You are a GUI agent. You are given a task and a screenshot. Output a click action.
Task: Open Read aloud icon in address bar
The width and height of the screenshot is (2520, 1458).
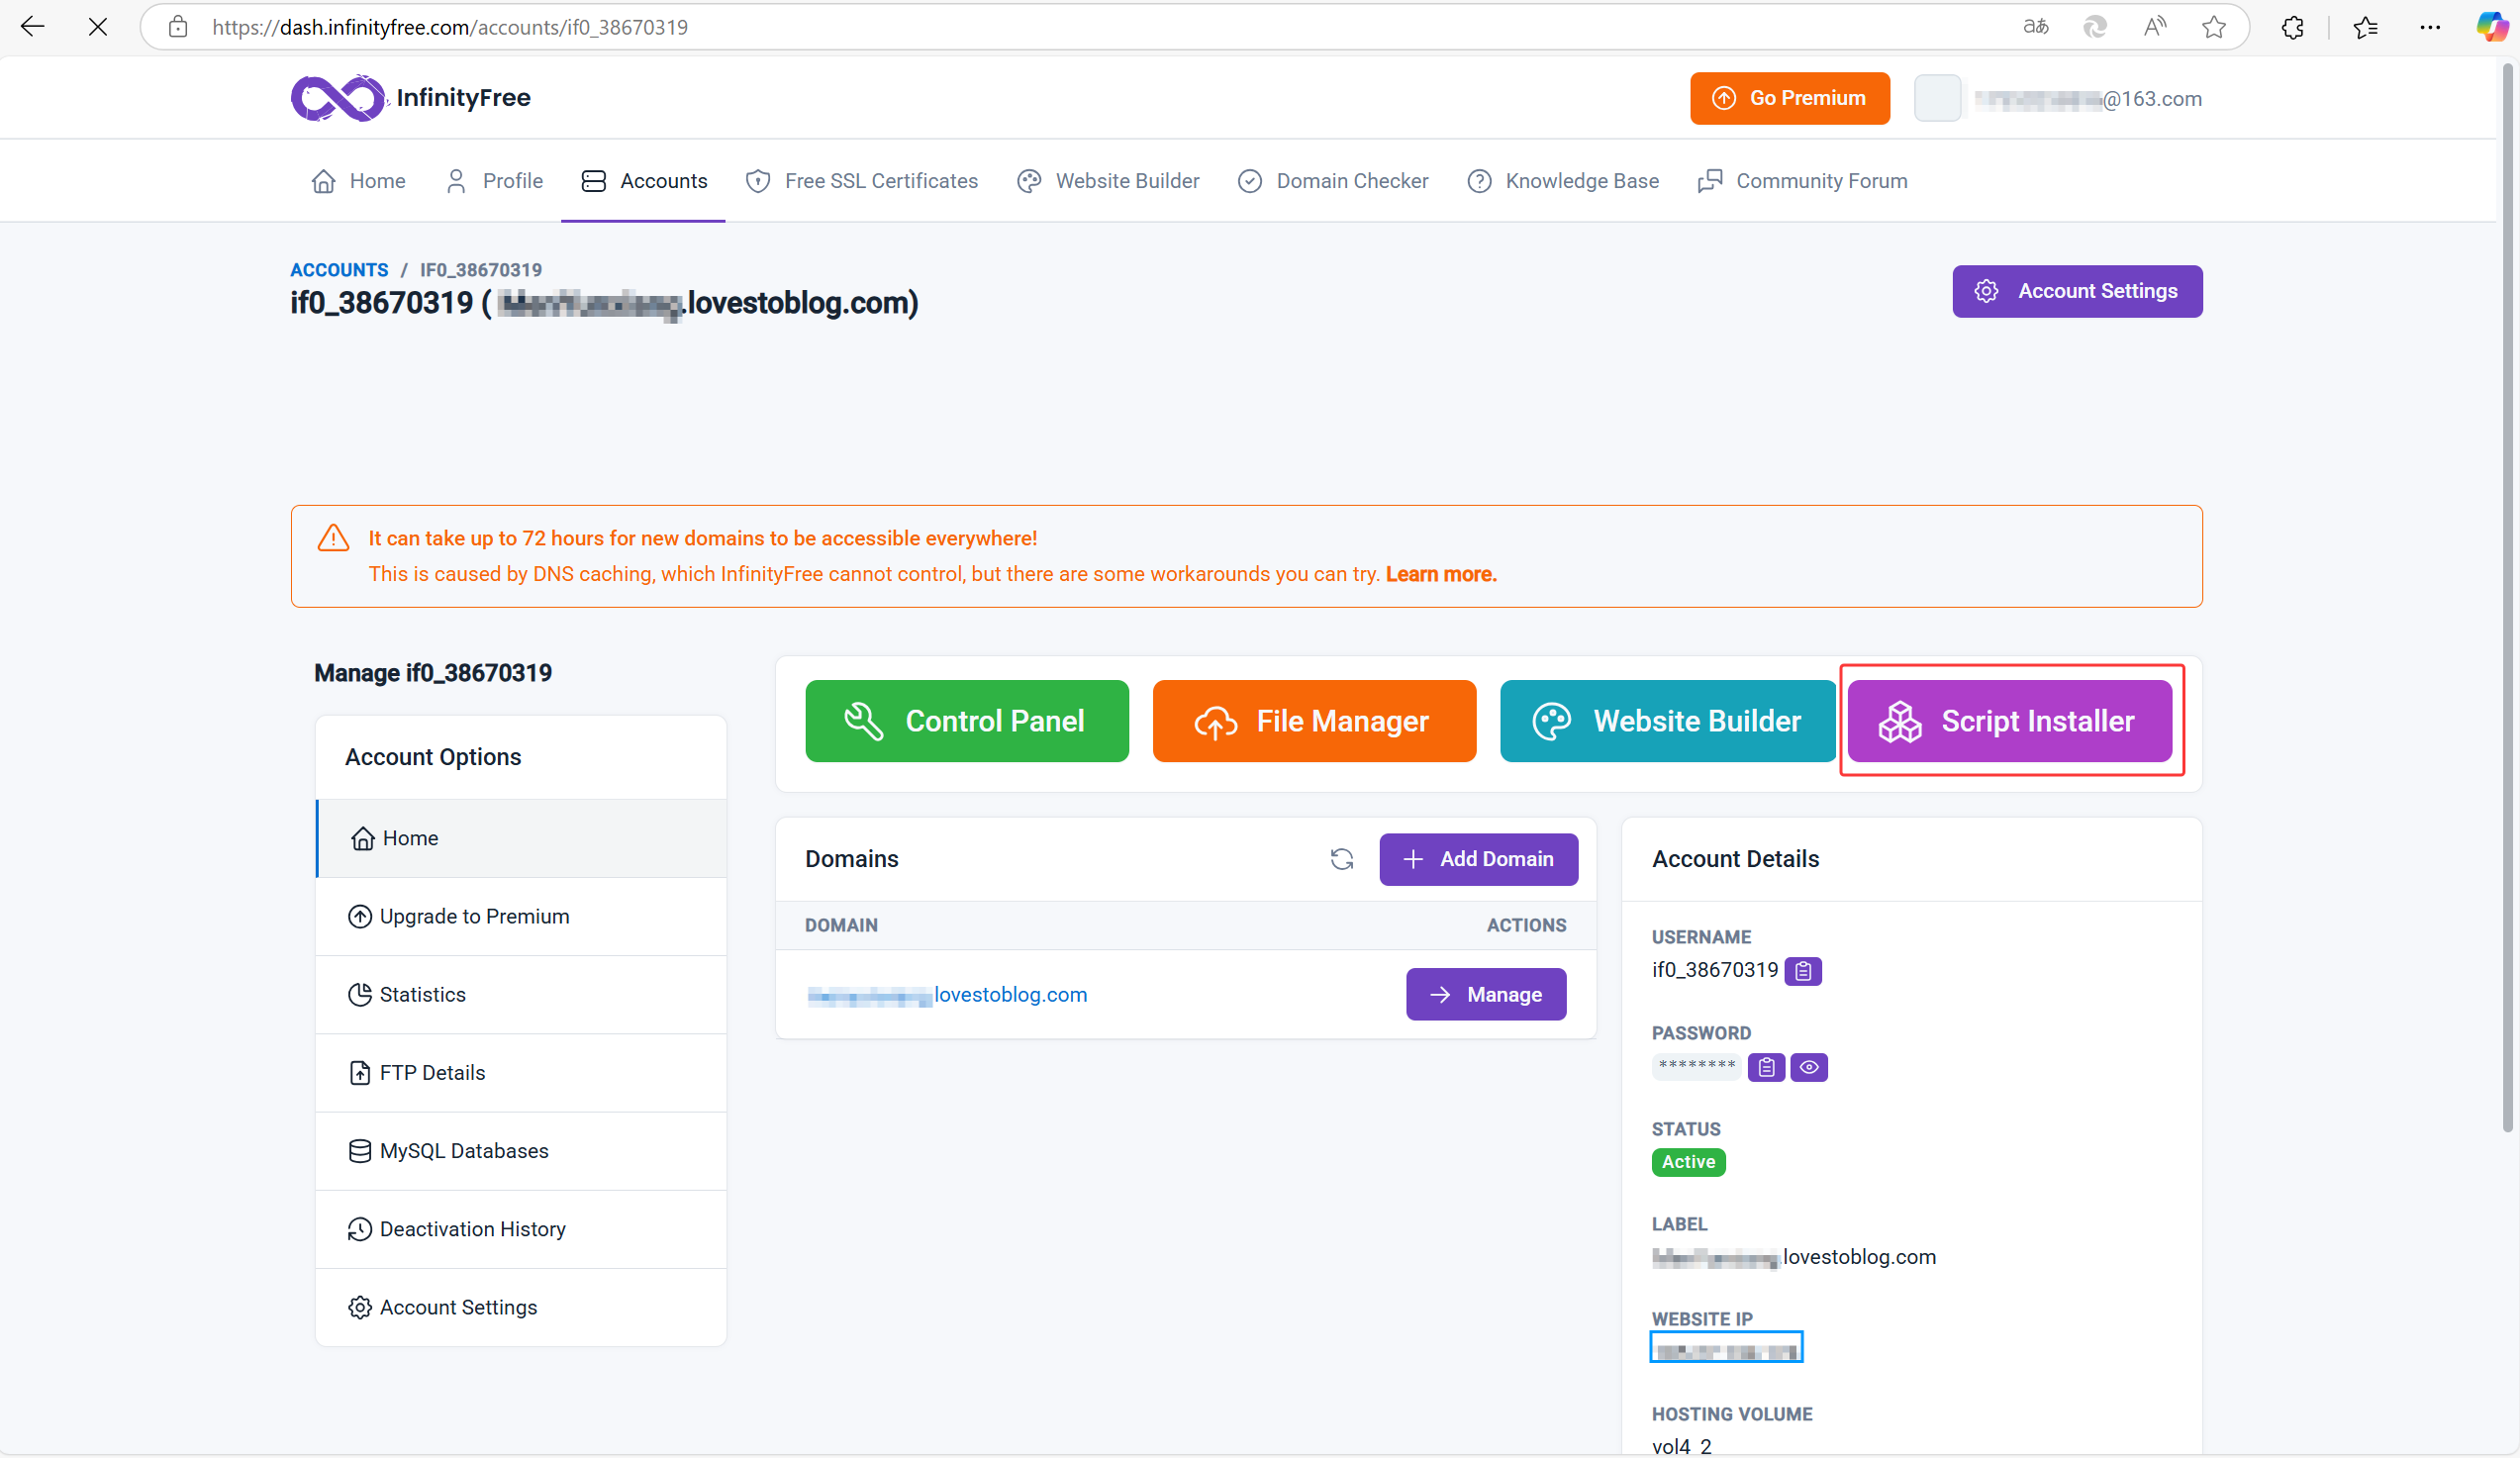click(x=2154, y=27)
